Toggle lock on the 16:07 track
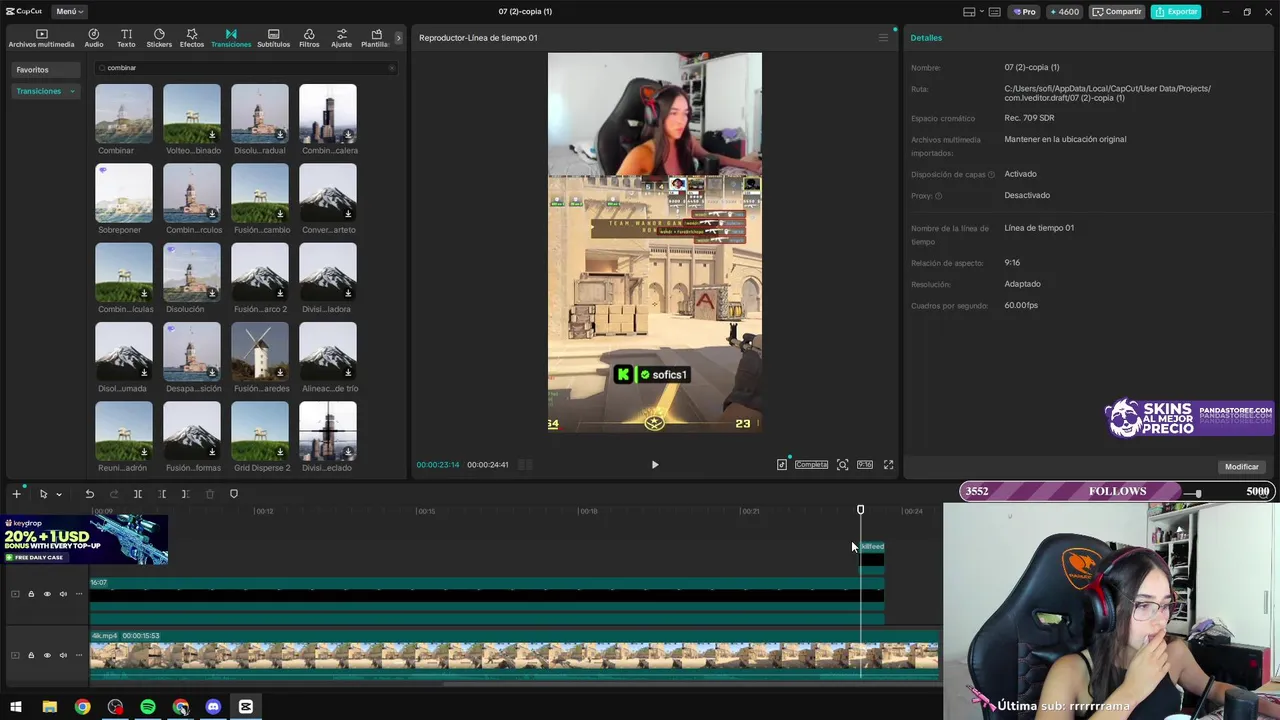The image size is (1280, 720). [31, 594]
